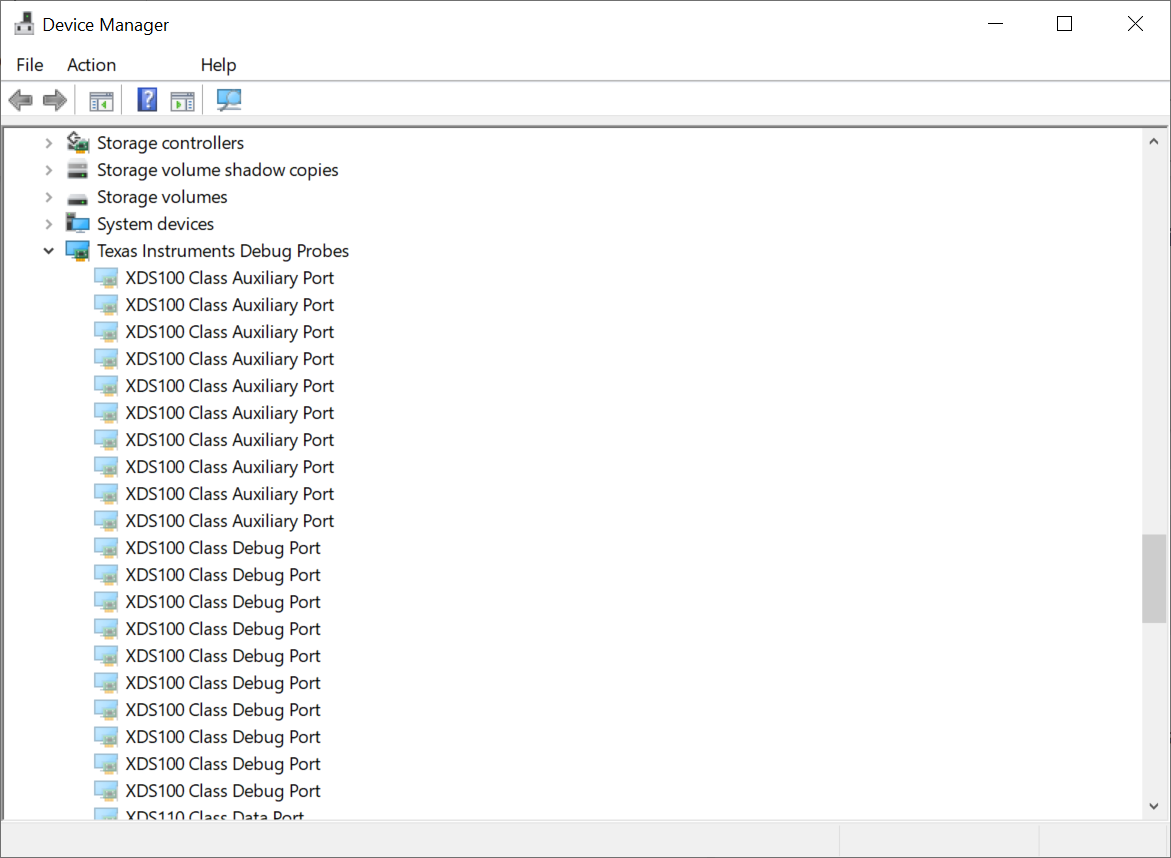Click the Device Manager title bar icon
The height and width of the screenshot is (858, 1171).
[x=25, y=24]
